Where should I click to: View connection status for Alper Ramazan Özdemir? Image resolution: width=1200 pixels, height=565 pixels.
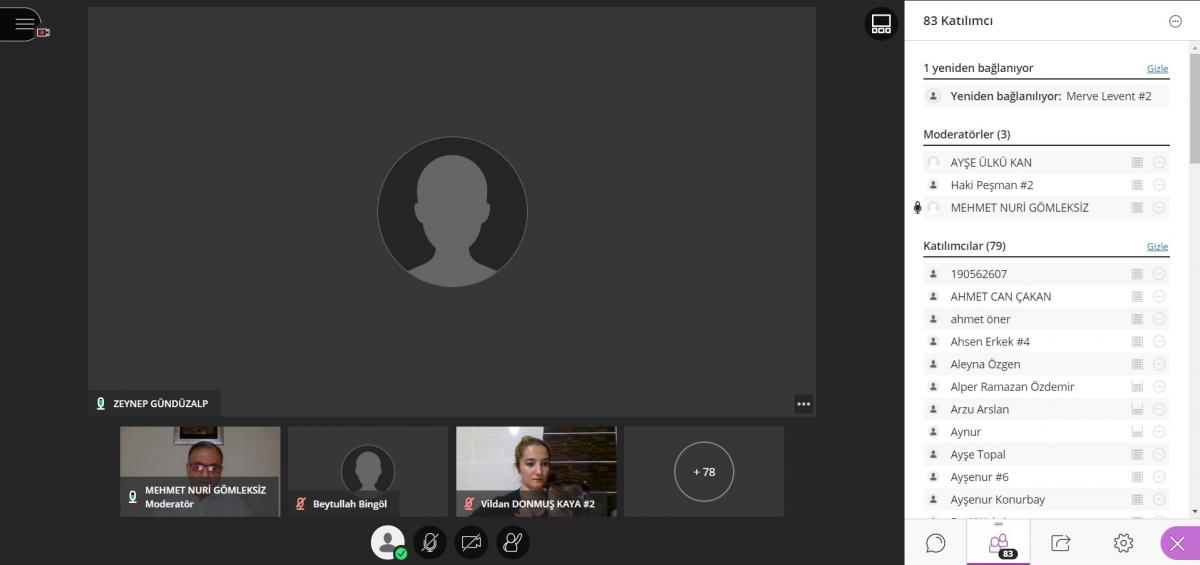(1137, 387)
